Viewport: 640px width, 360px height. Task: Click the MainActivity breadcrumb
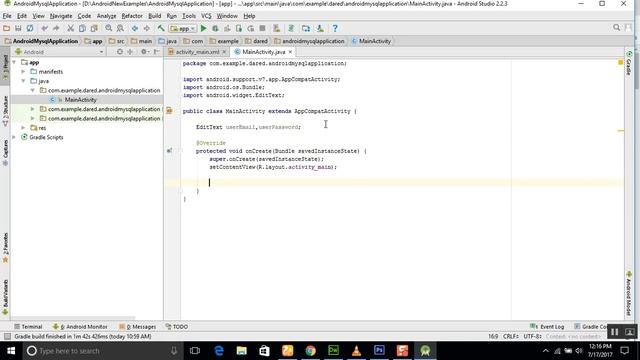tap(371, 41)
